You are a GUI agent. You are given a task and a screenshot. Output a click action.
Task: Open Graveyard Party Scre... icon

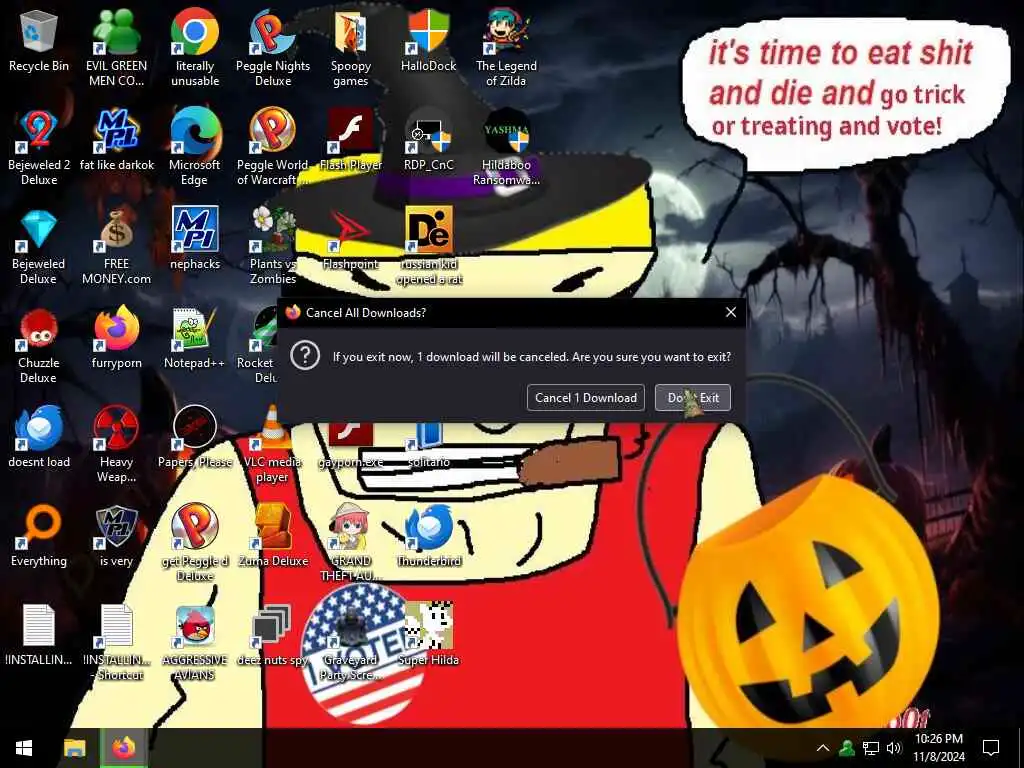tap(351, 643)
